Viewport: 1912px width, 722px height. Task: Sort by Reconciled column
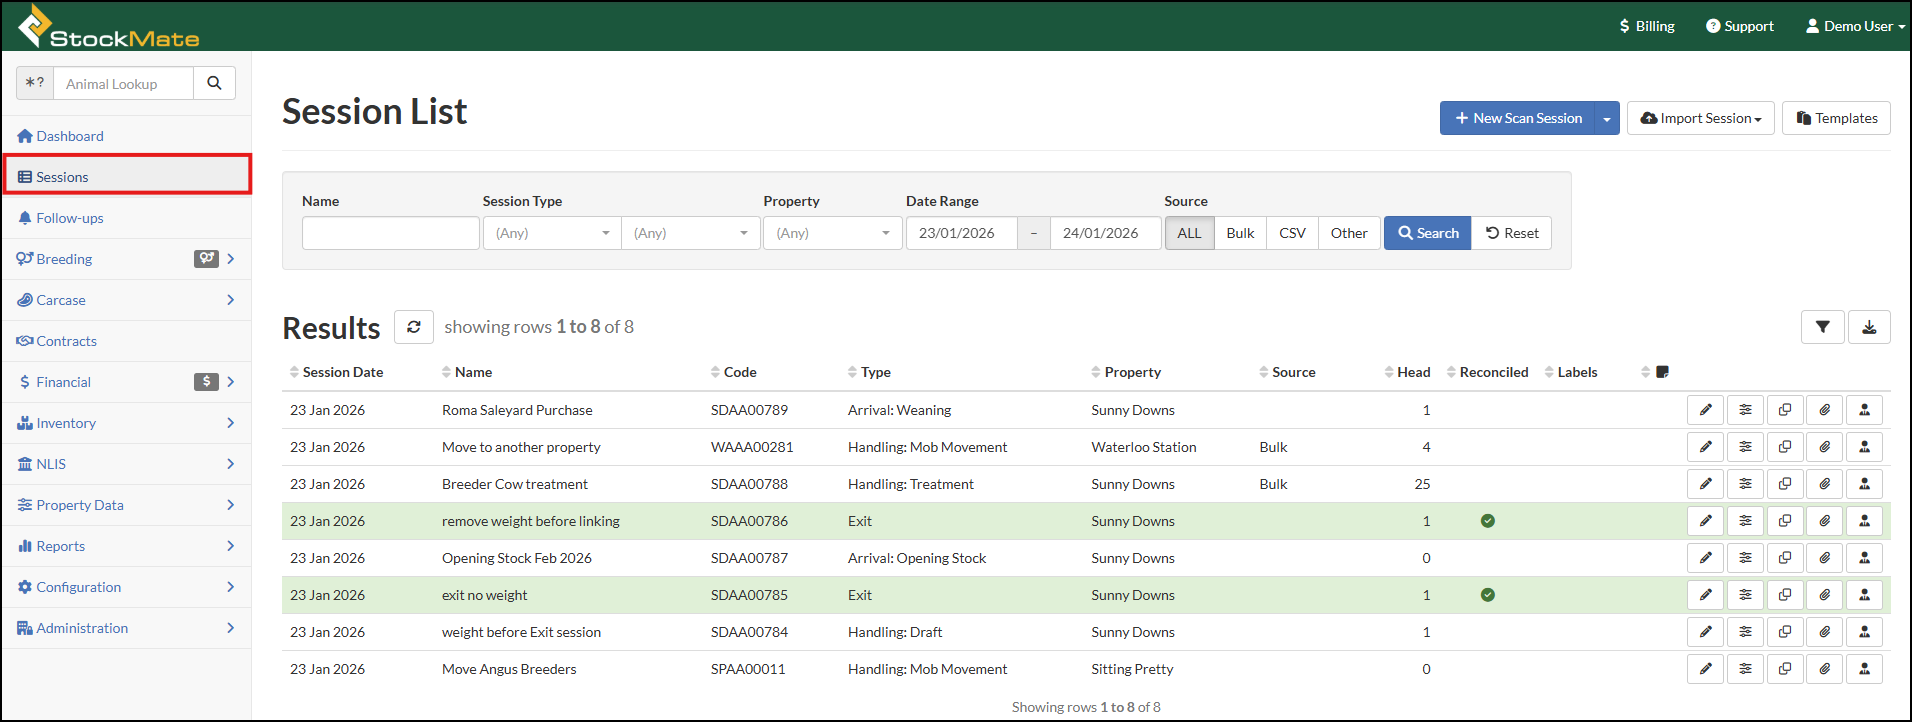pyautogui.click(x=1487, y=372)
